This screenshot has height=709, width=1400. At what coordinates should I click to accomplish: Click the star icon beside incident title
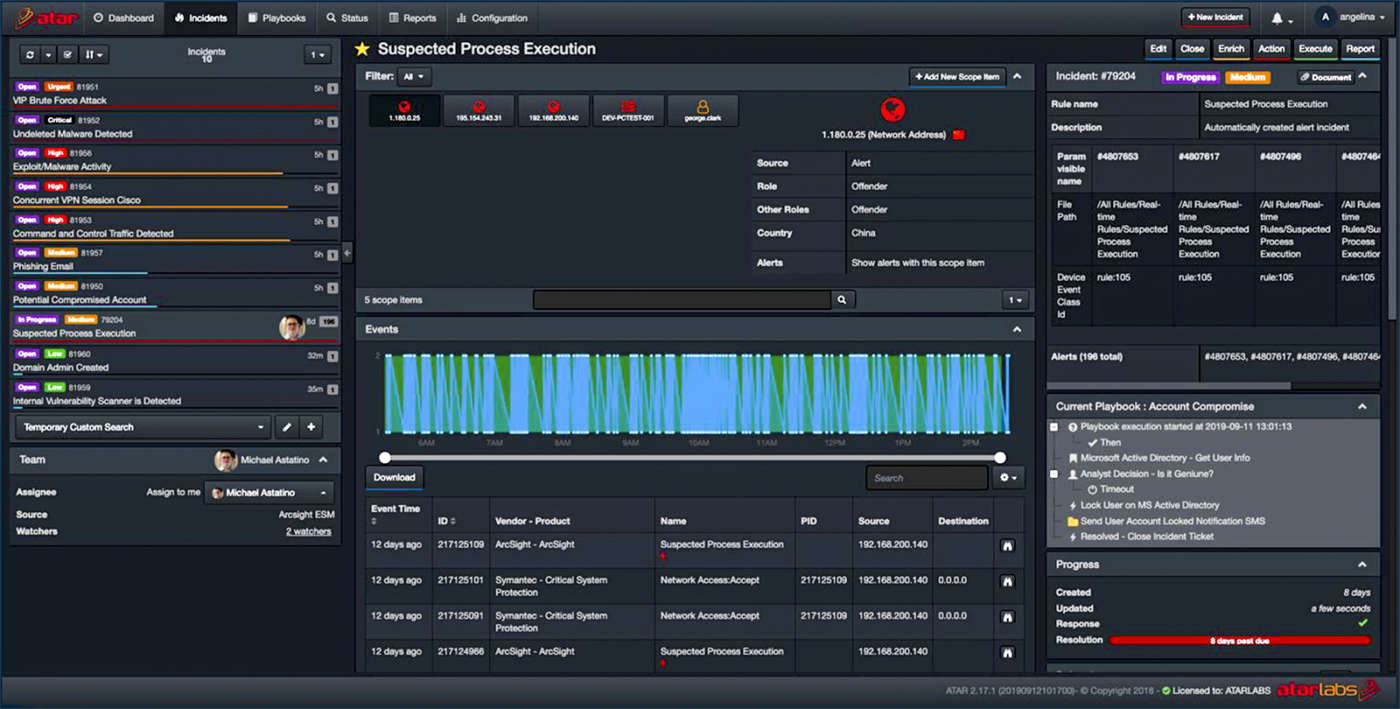pos(362,49)
